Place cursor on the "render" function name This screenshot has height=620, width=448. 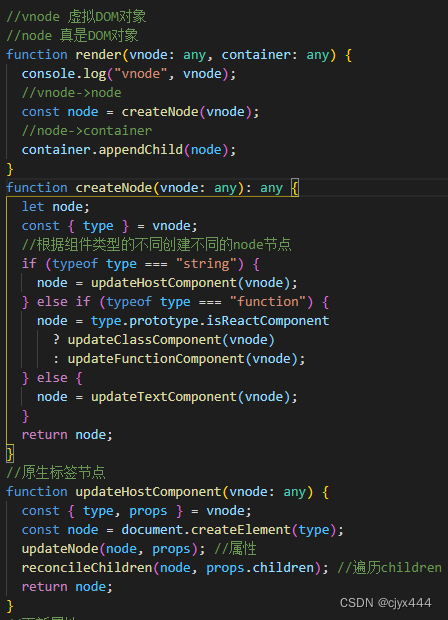98,55
